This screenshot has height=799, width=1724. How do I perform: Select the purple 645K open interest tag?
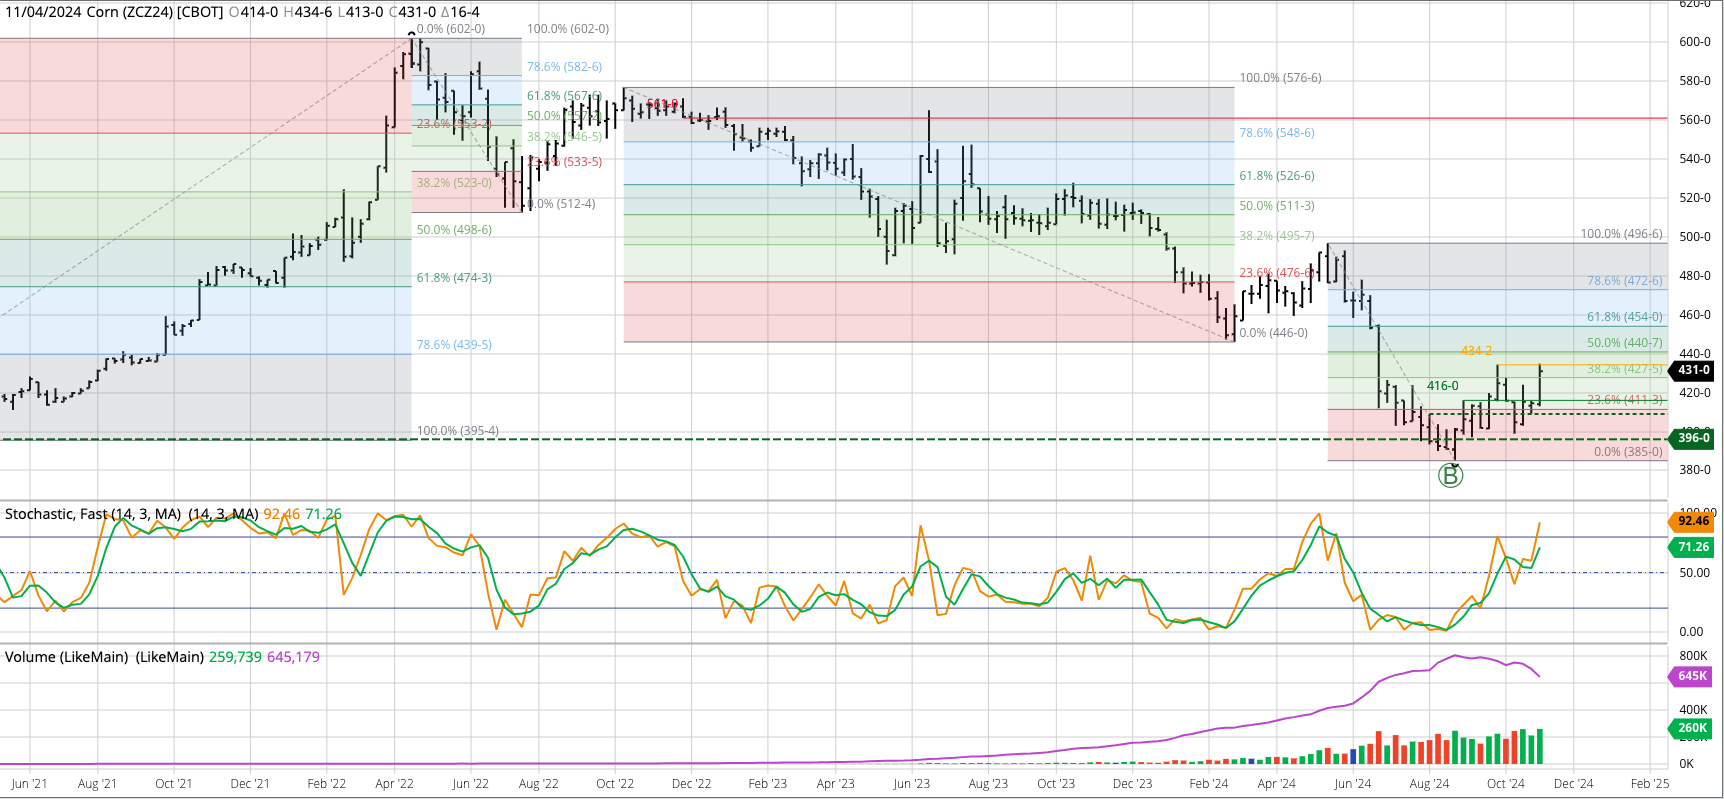click(x=1691, y=676)
